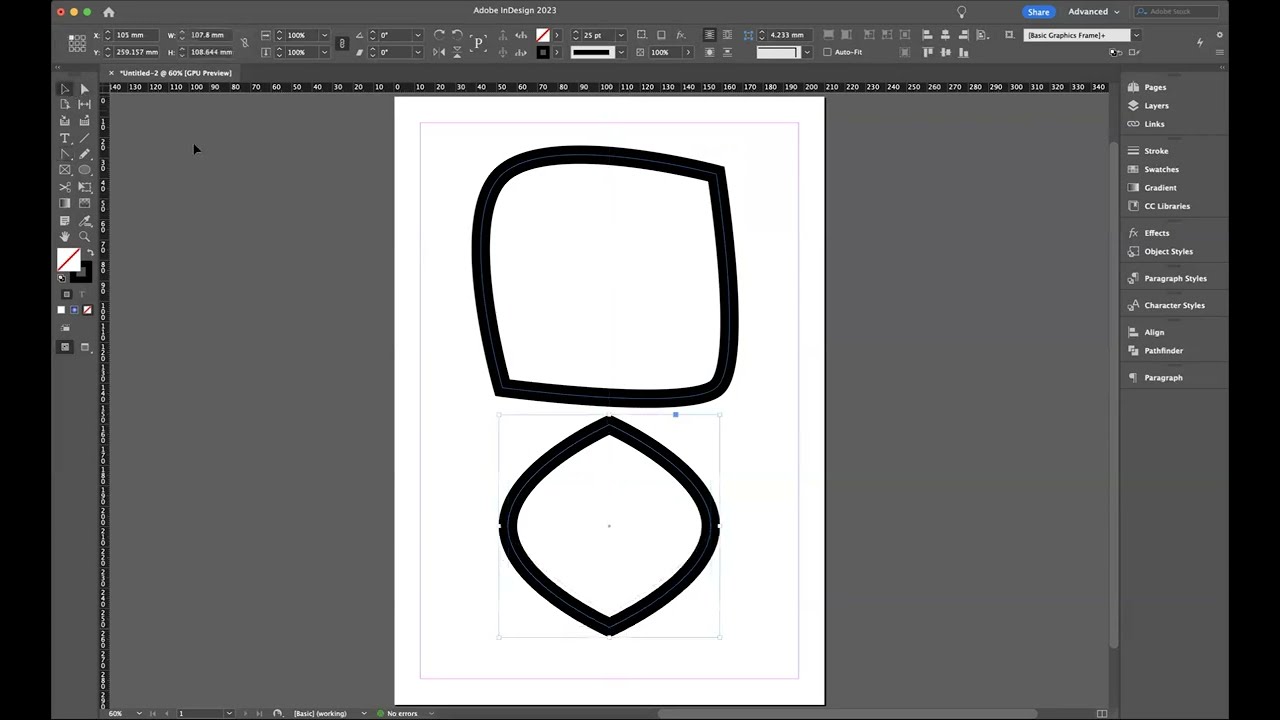Select the Gradient Swatch tool
The width and height of the screenshot is (1280, 720).
[65, 203]
